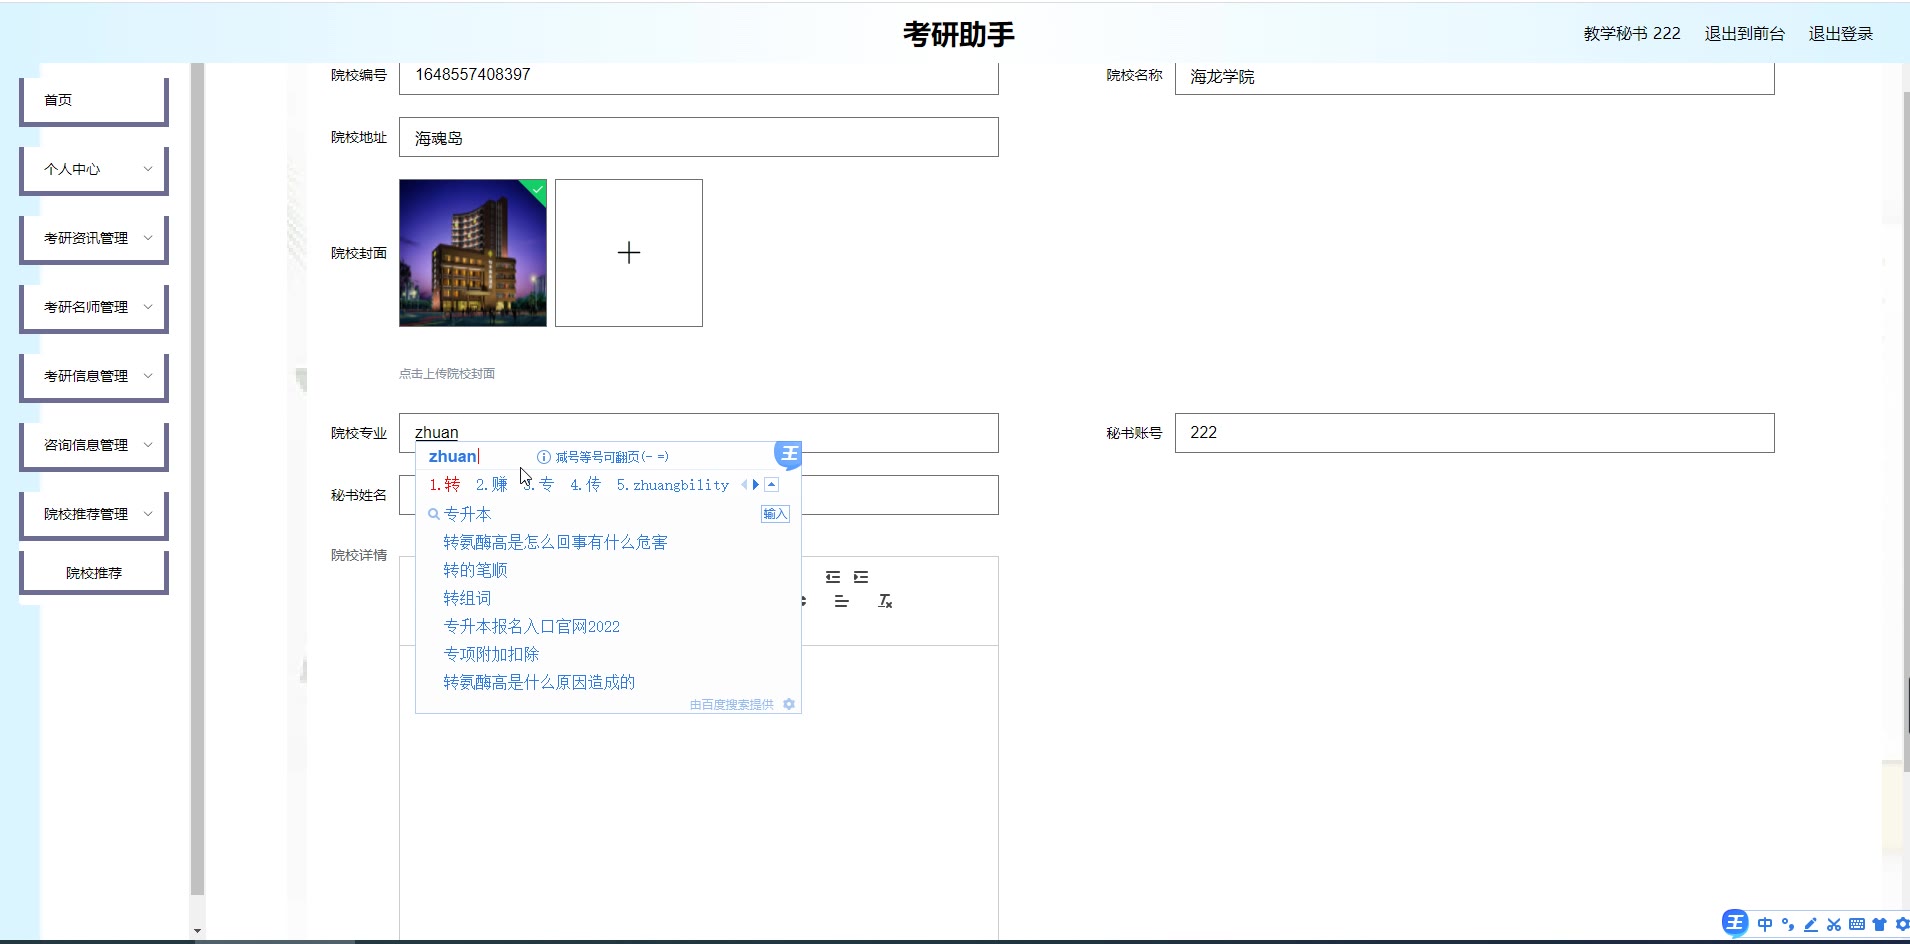
Task: Select suggestion 专升本报名入口官网2022
Action: pos(531,626)
